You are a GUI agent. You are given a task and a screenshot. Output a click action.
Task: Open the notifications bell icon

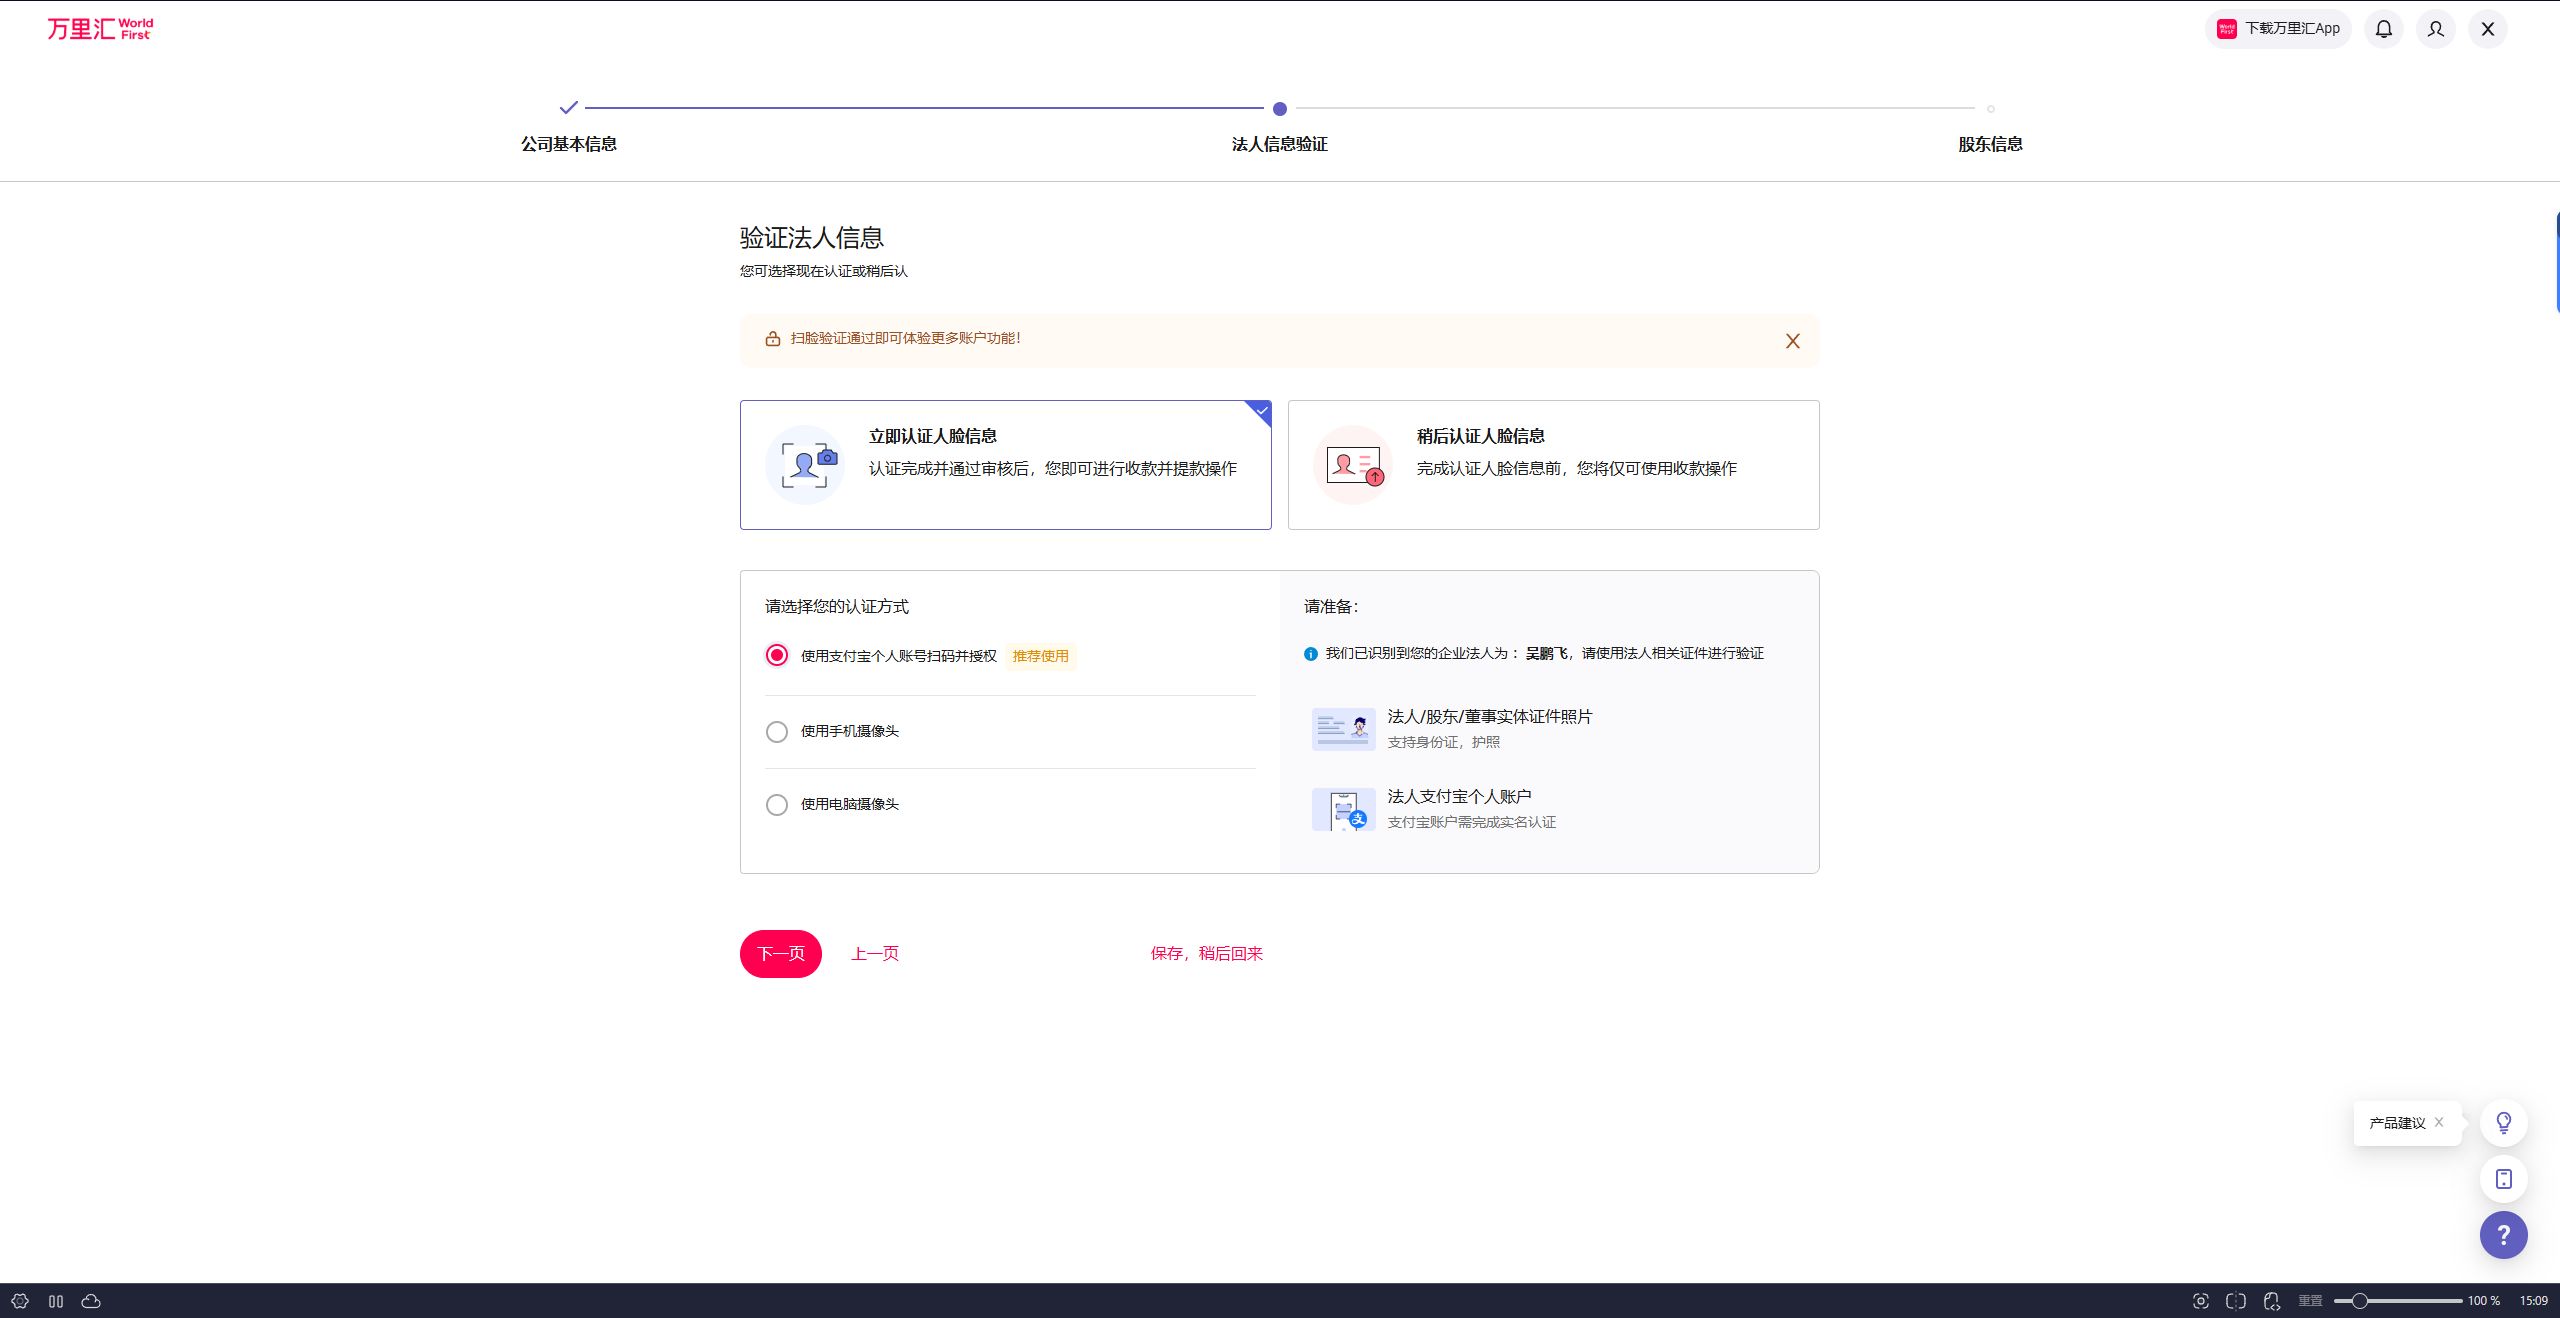point(2384,29)
